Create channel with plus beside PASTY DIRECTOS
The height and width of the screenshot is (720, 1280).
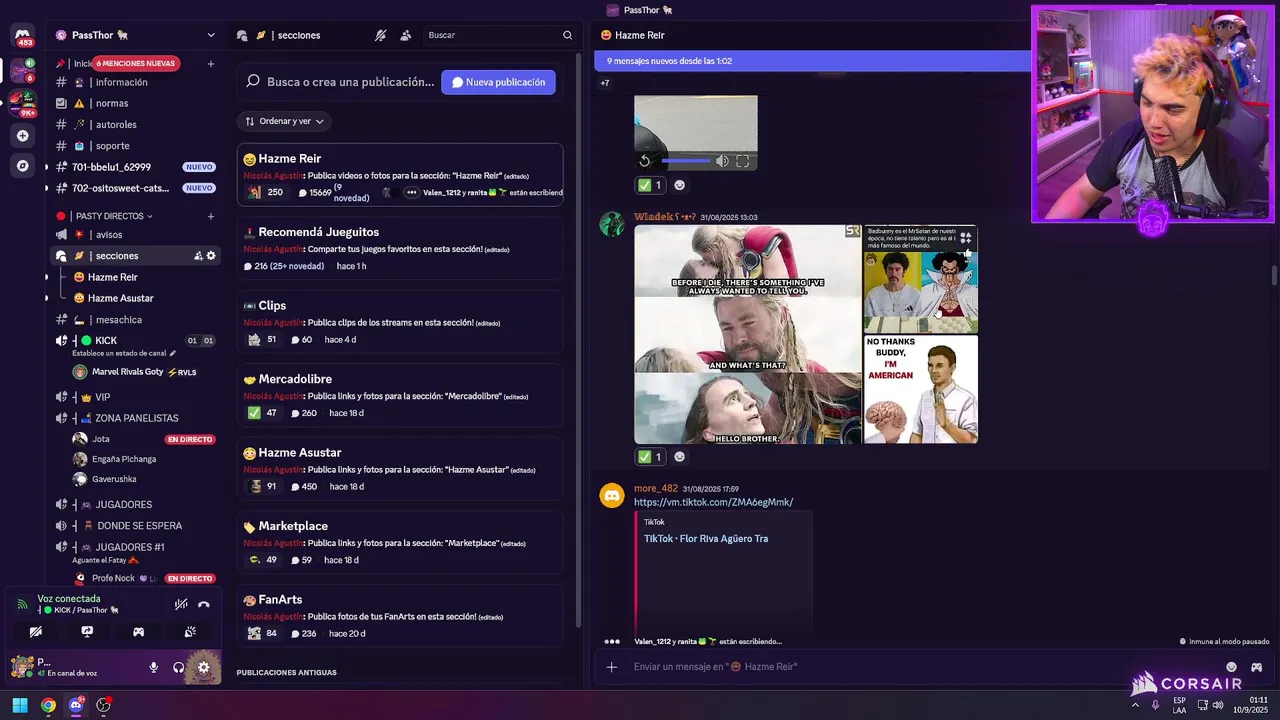click(210, 216)
